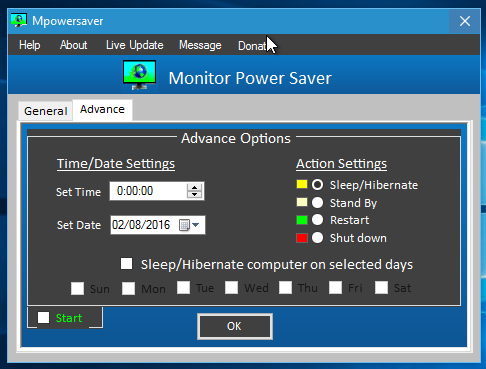The width and height of the screenshot is (486, 369).
Task: Open the calendar icon in Set Date
Action: (x=184, y=225)
